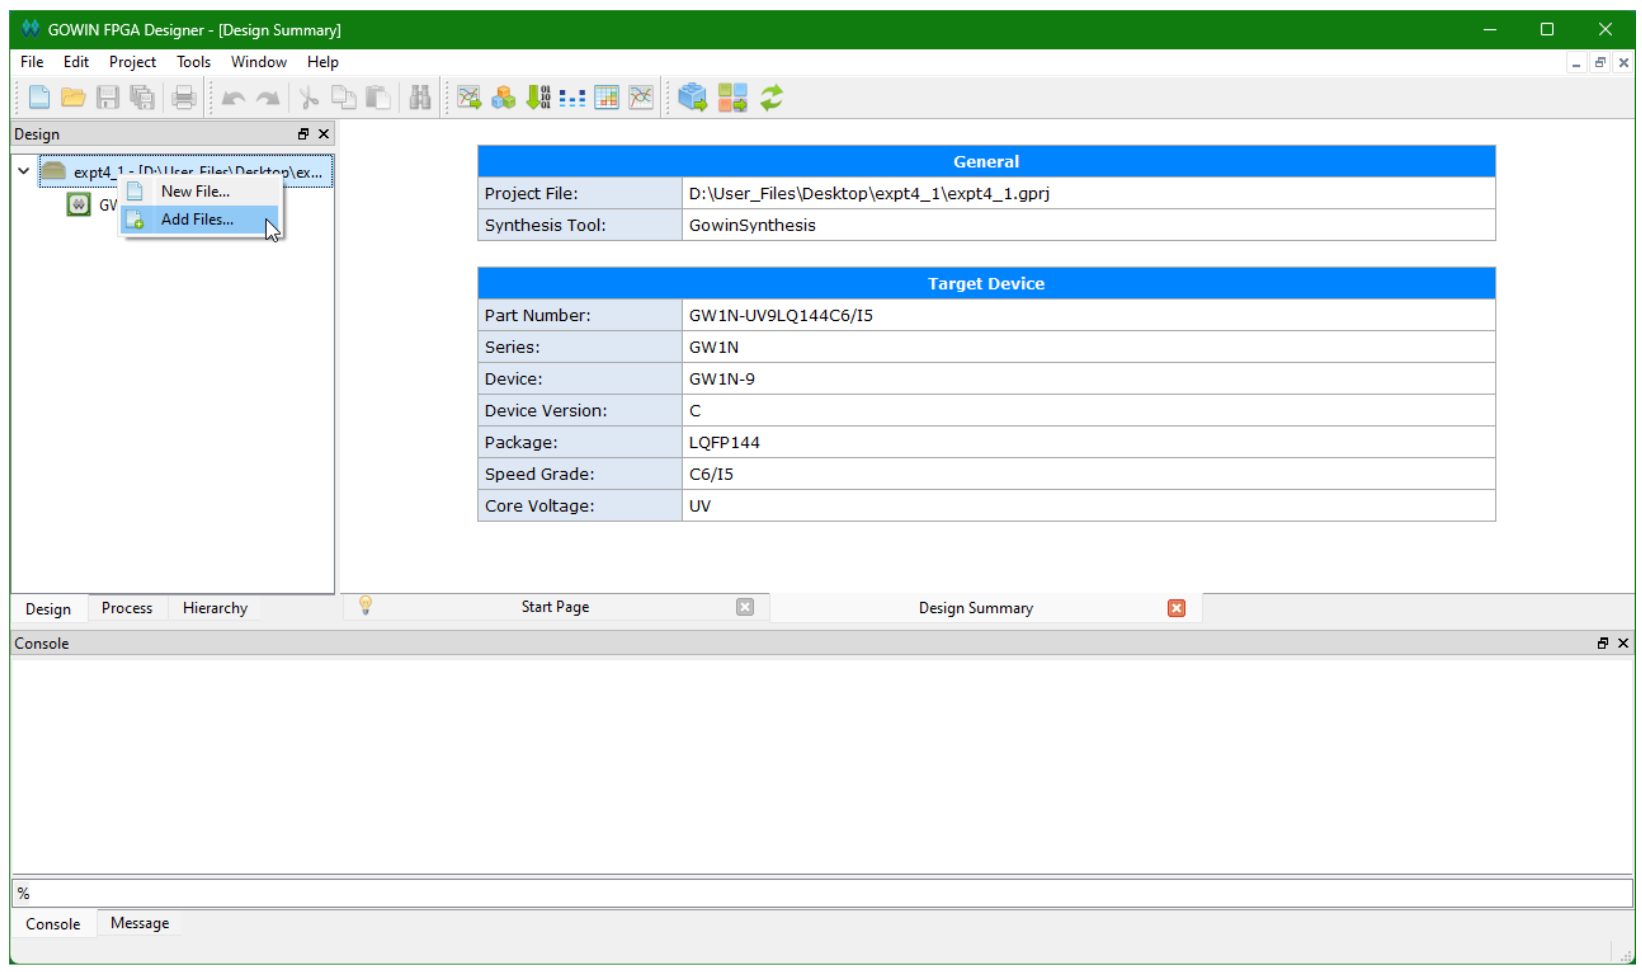Screen dimensions: 1642x972
Task: Click the blue cube with arrow icon
Action: point(692,98)
